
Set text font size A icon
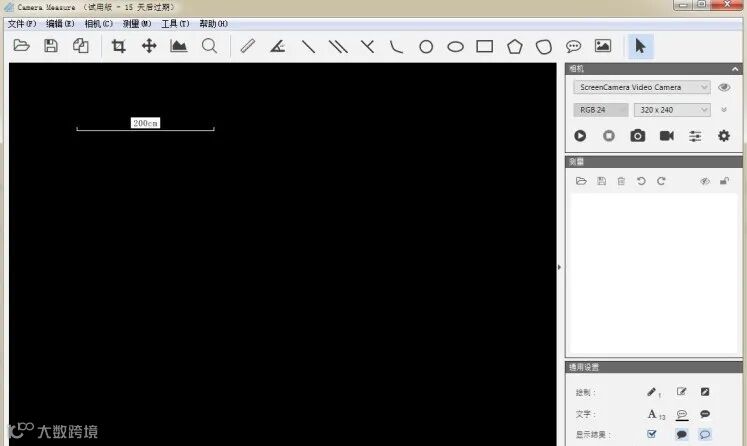[x=656, y=415]
